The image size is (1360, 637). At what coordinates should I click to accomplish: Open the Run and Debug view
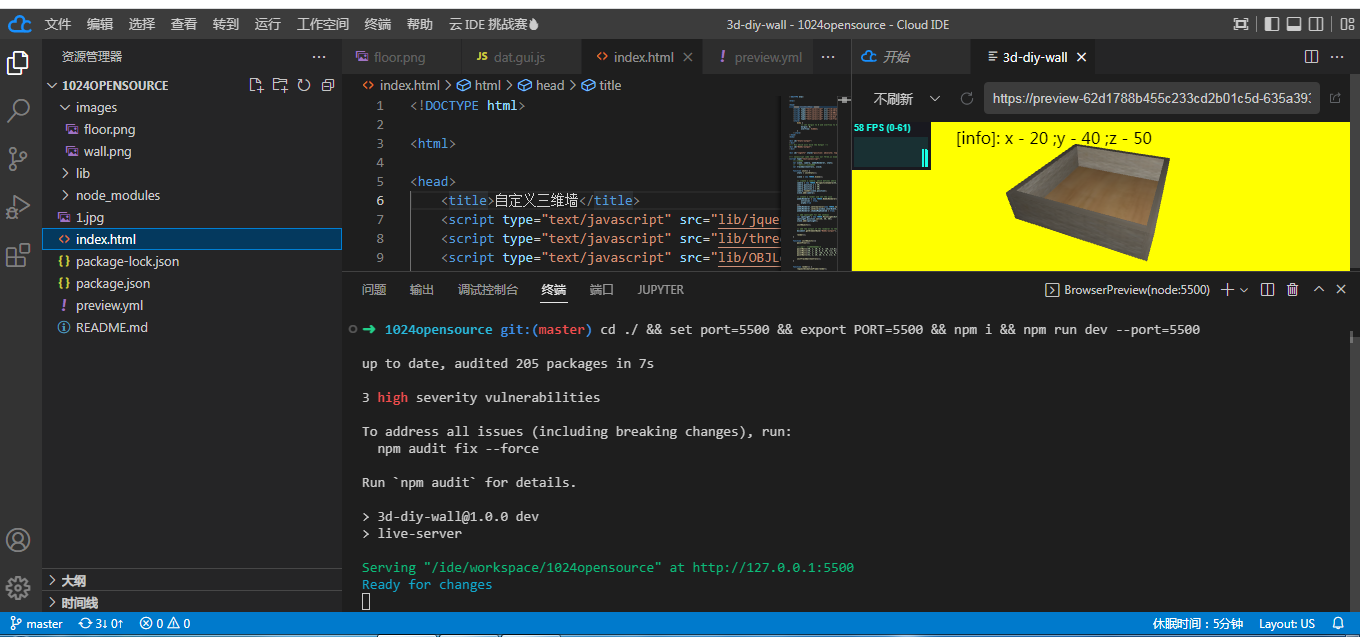(18, 207)
